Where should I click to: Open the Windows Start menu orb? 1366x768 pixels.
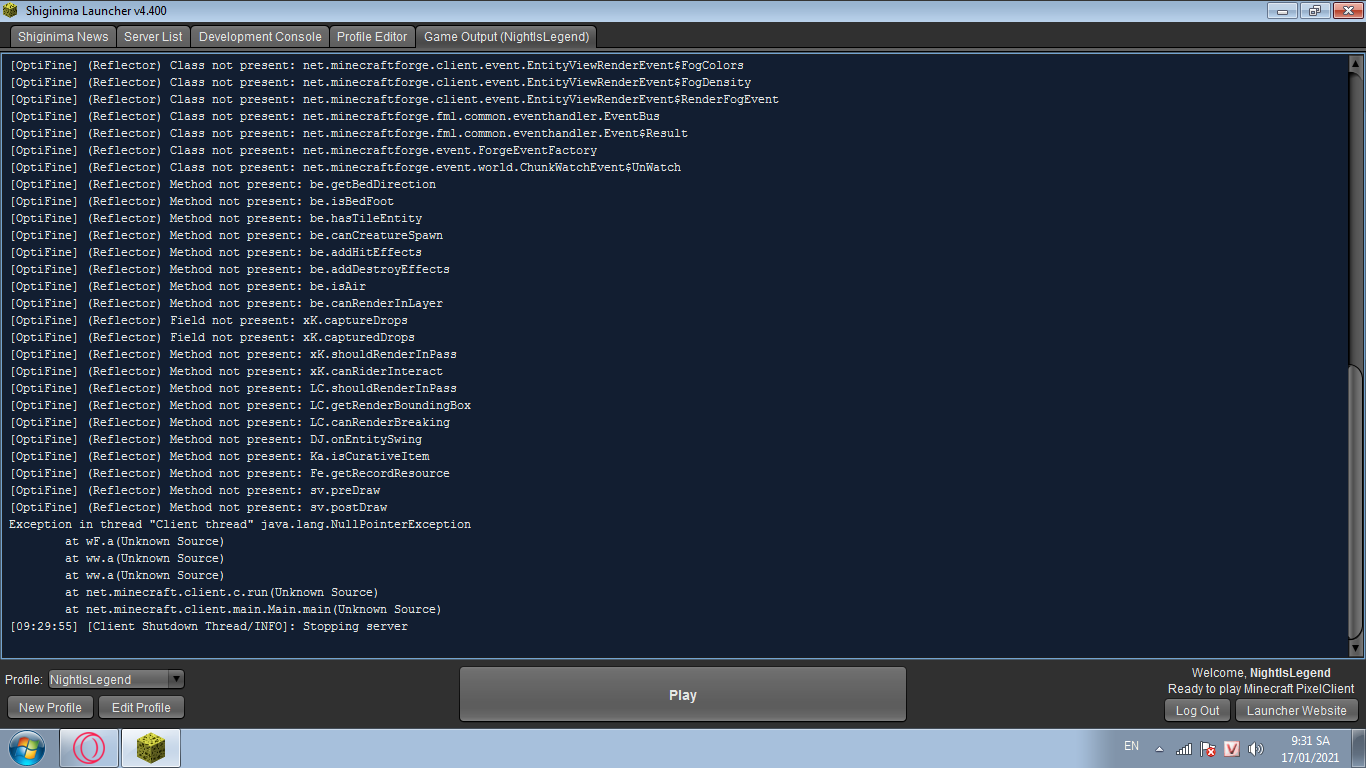click(26, 748)
